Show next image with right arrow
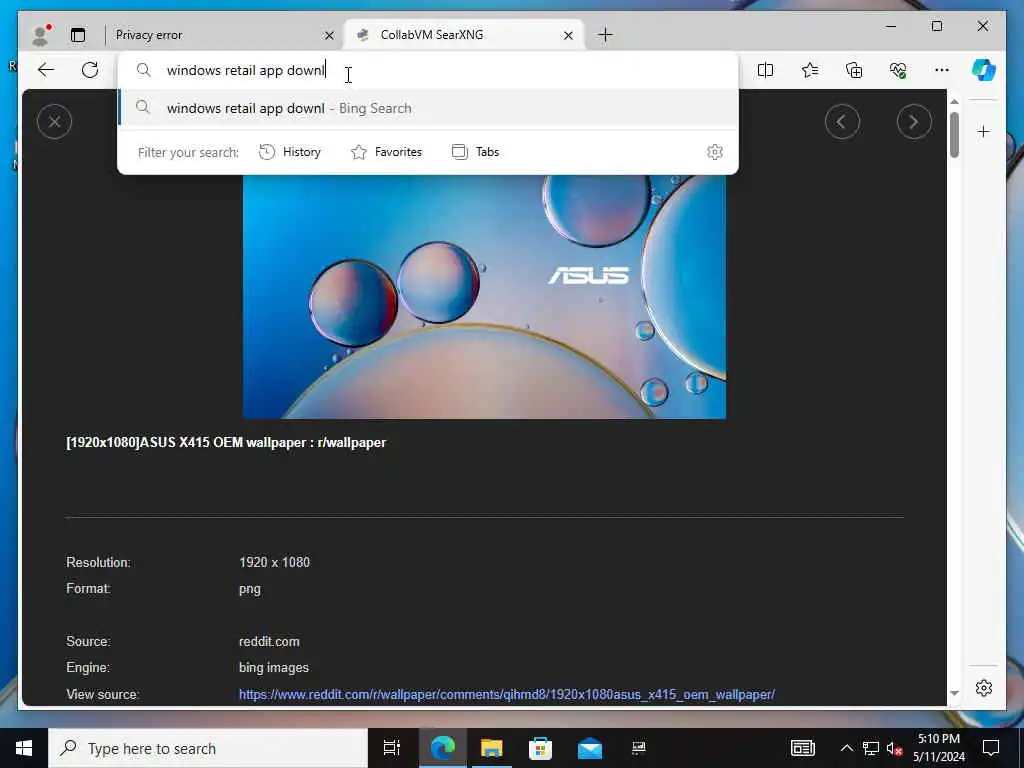The image size is (1024, 768). click(914, 121)
